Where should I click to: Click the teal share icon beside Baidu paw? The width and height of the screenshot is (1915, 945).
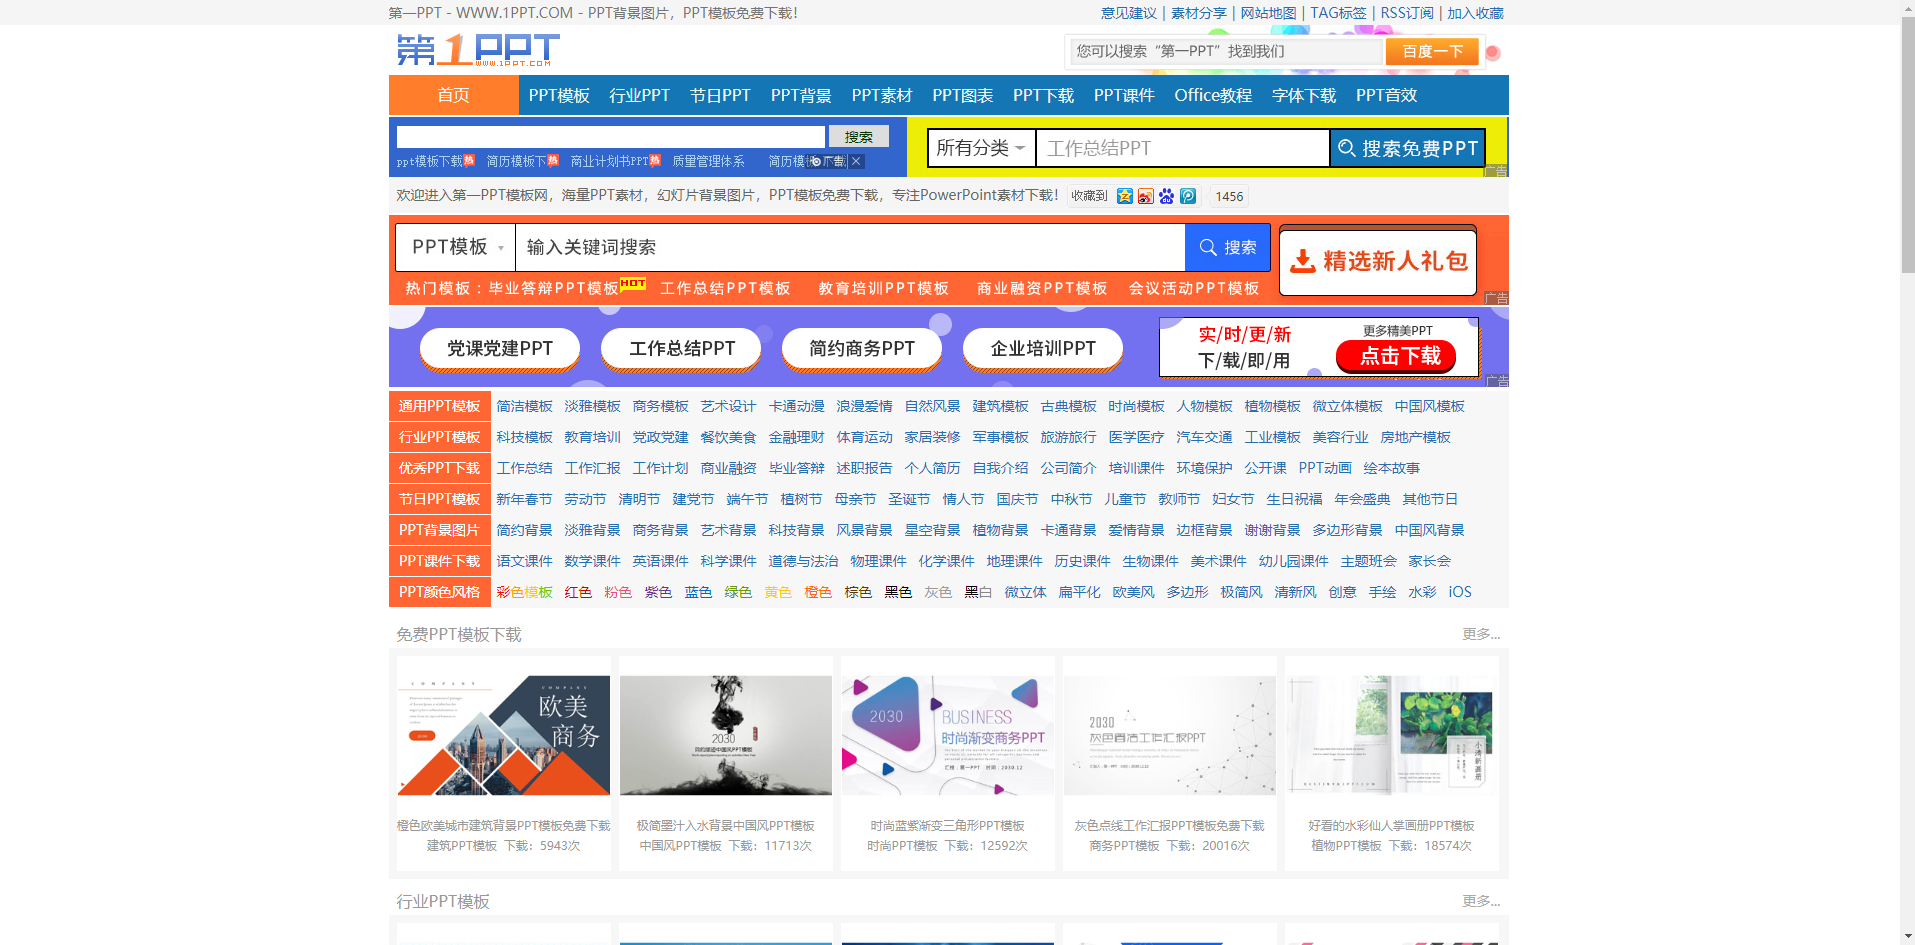pos(1188,196)
